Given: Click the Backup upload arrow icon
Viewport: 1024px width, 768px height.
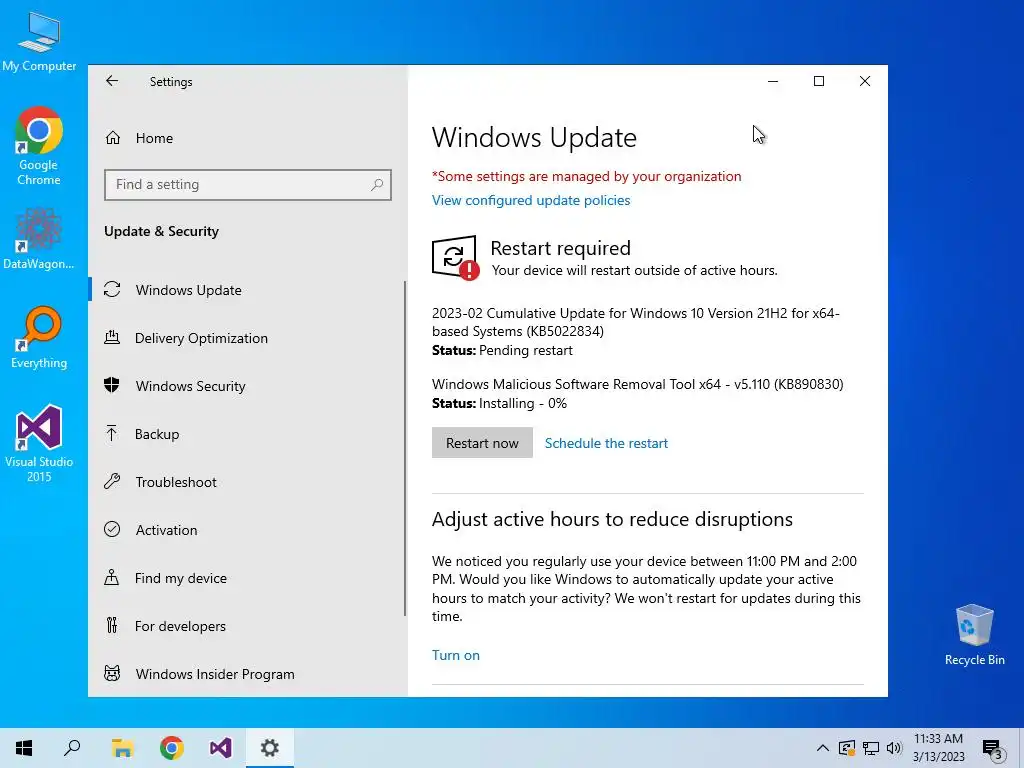Looking at the screenshot, I should 112,434.
